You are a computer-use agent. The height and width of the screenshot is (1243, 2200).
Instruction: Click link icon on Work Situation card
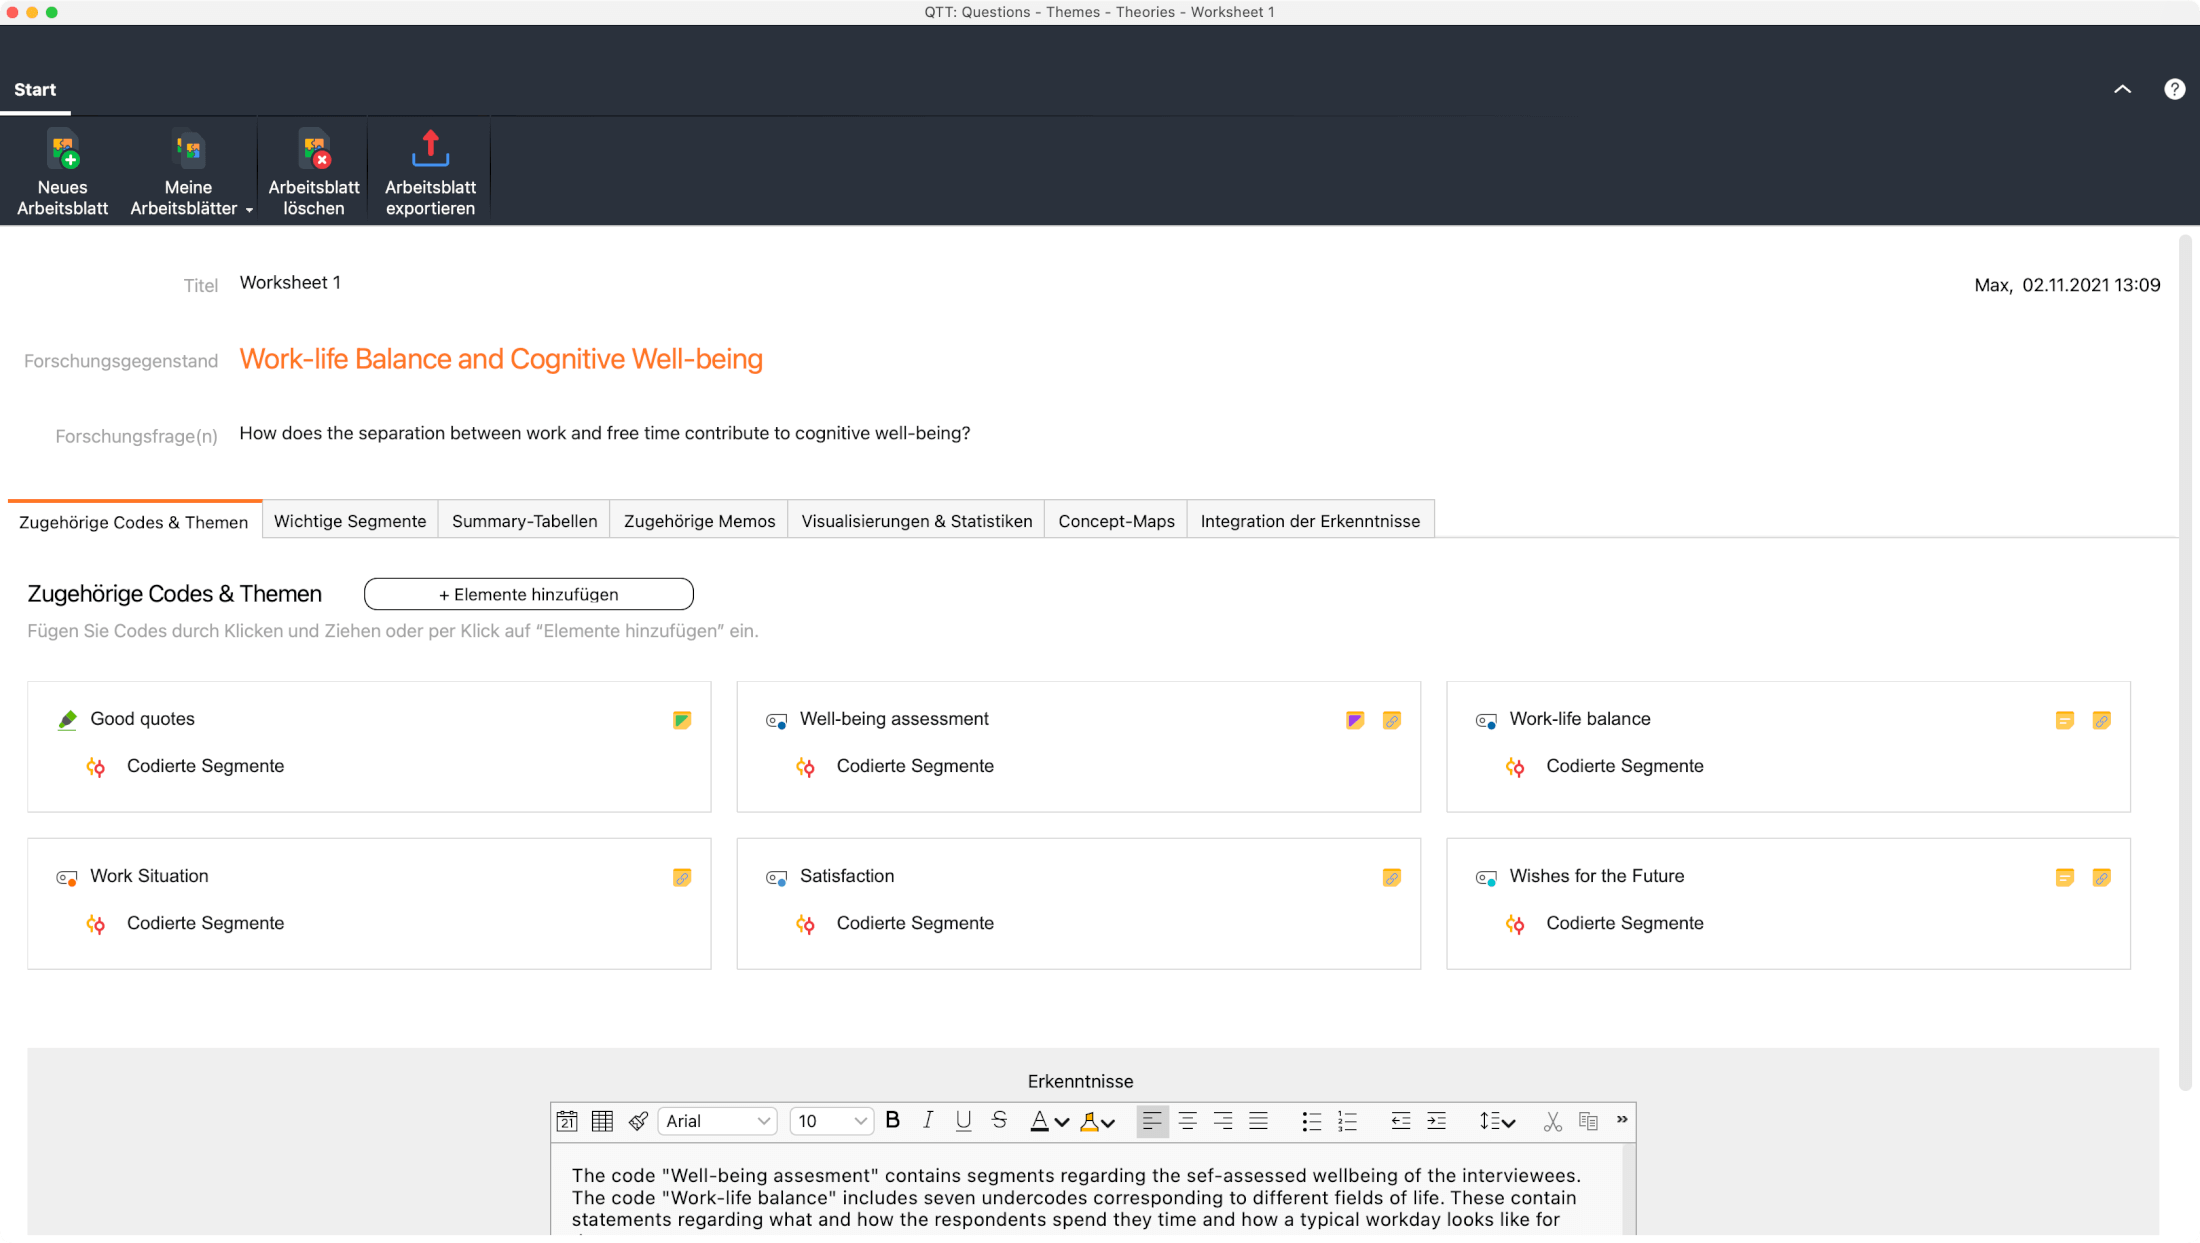(682, 877)
